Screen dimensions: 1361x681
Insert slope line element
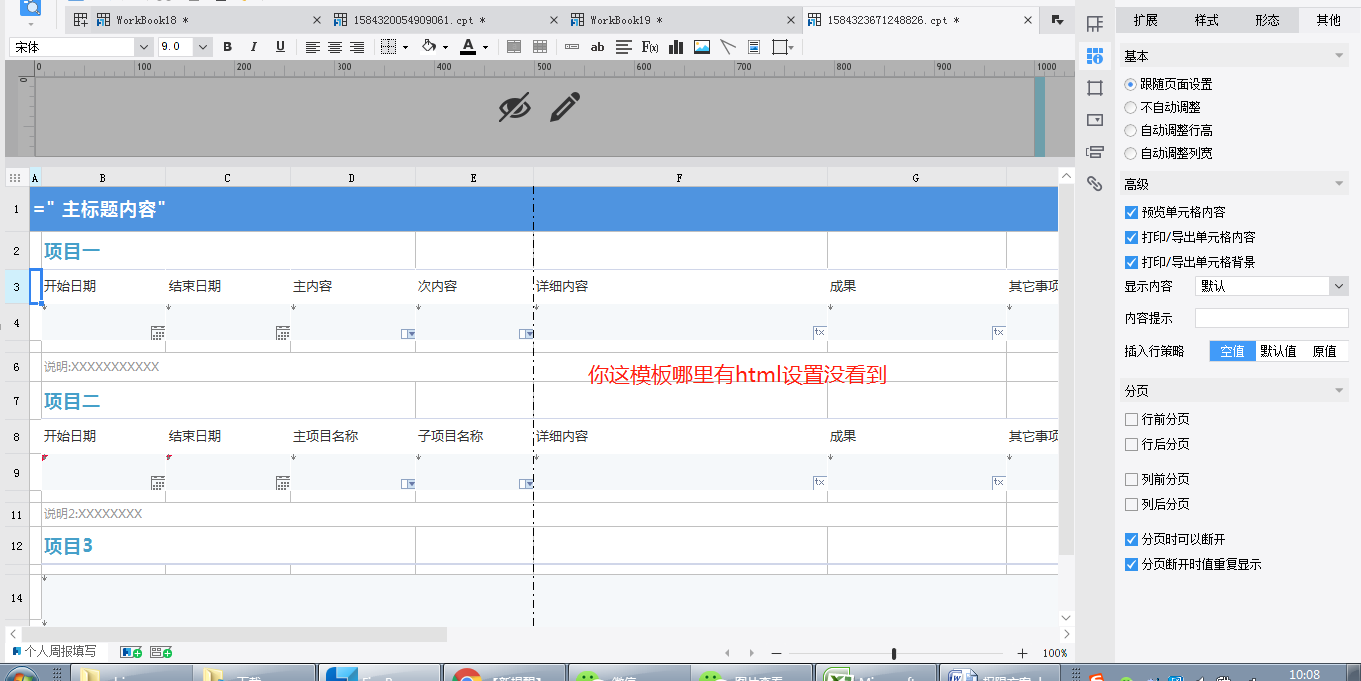pos(728,47)
